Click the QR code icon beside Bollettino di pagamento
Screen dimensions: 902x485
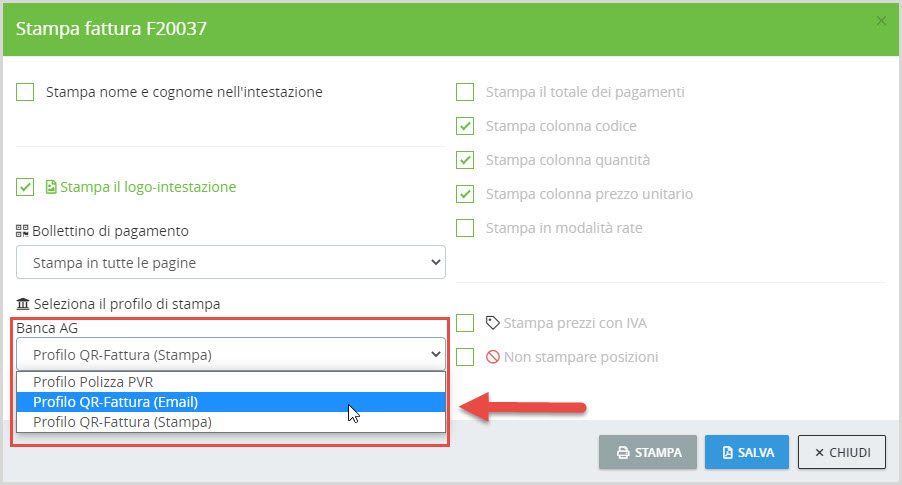click(23, 231)
